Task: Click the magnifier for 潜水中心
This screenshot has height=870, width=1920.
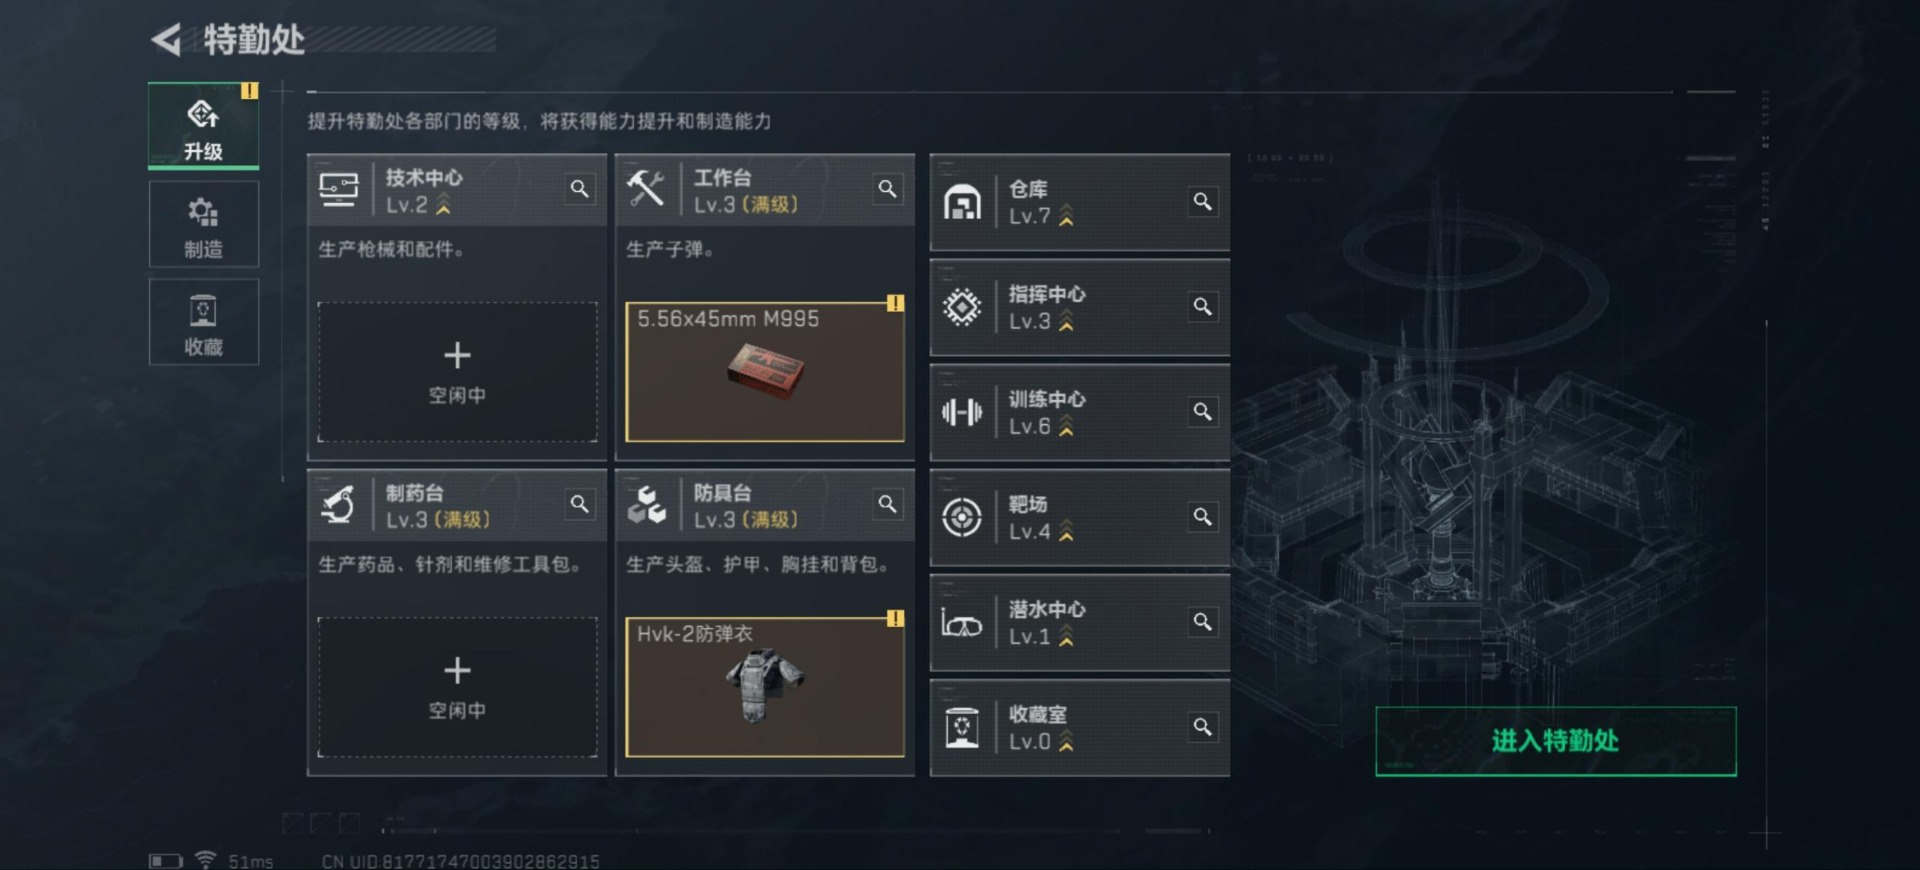Action: tap(1202, 621)
